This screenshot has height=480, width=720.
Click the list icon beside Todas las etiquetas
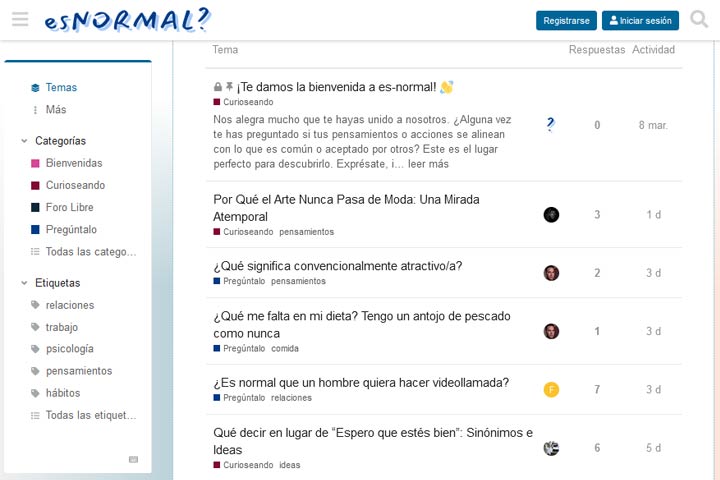click(35, 415)
